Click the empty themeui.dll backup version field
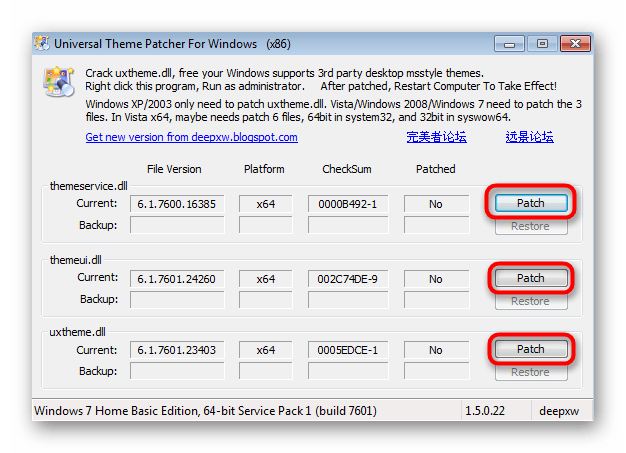The height and width of the screenshot is (453, 626). click(x=177, y=300)
